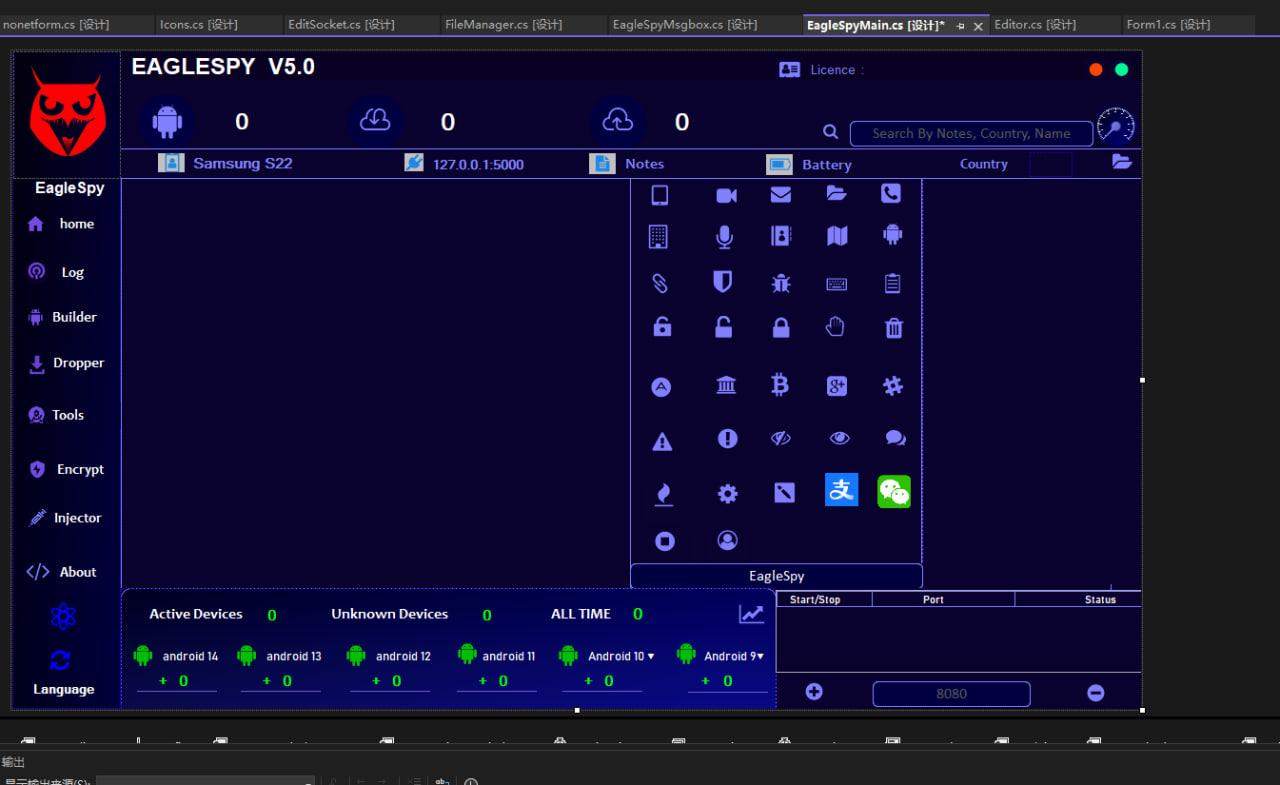Expand the Android 9 dropdown arrow

[x=760, y=656]
